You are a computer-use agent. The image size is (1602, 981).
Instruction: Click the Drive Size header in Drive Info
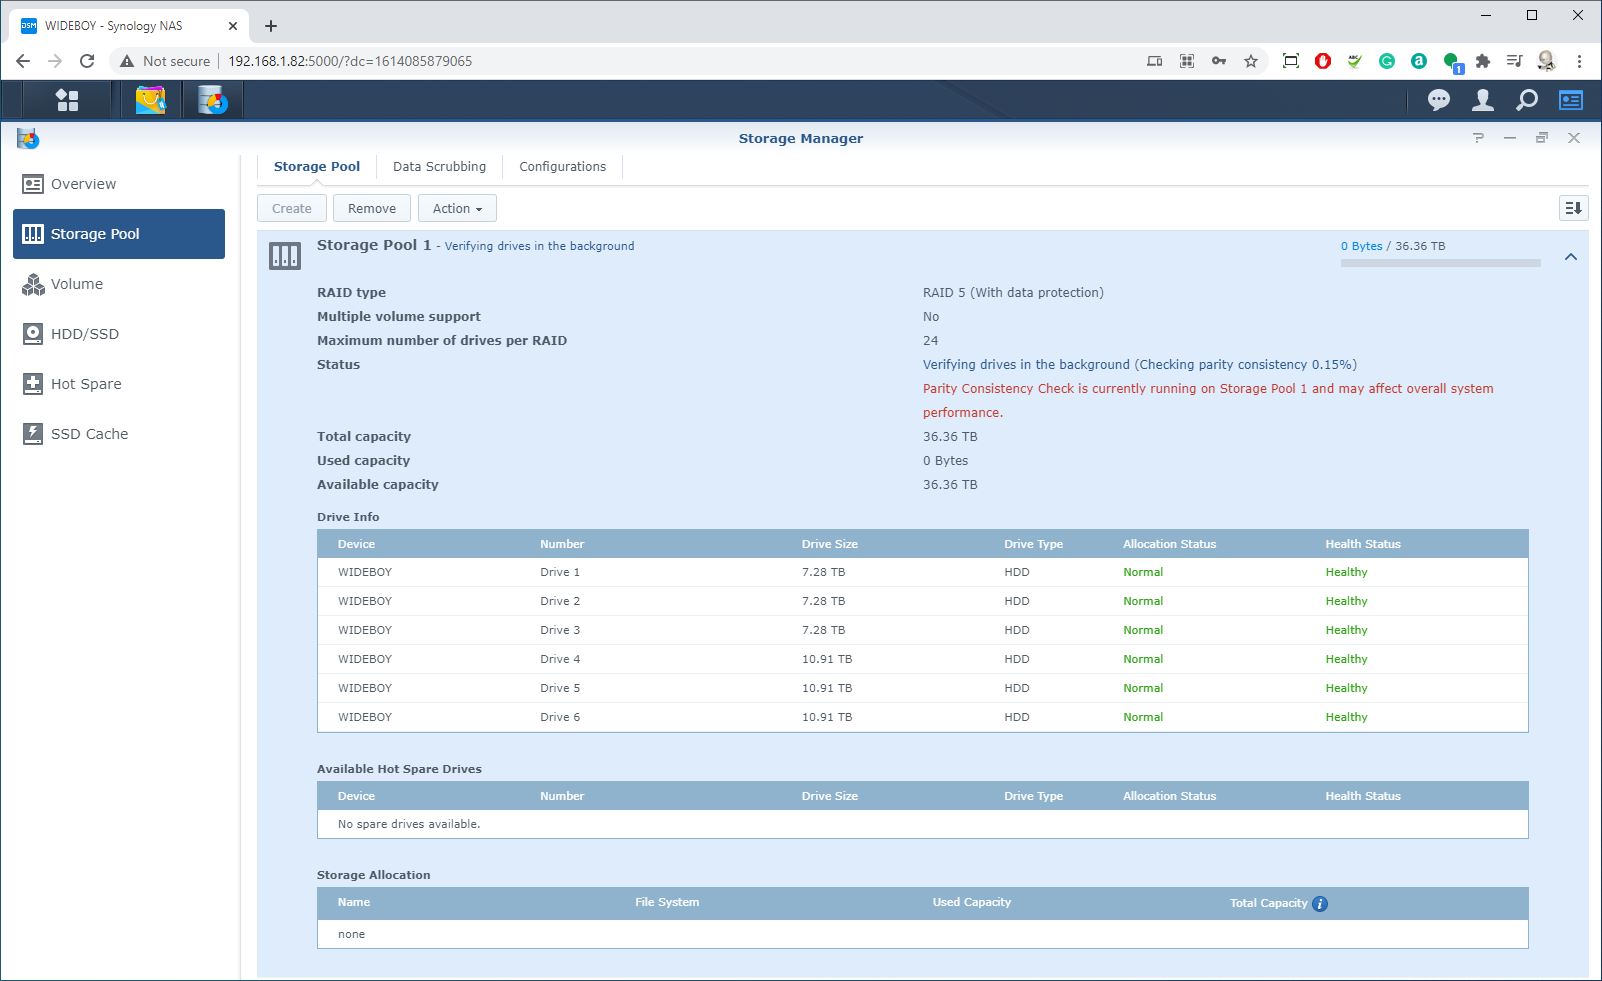click(x=829, y=544)
